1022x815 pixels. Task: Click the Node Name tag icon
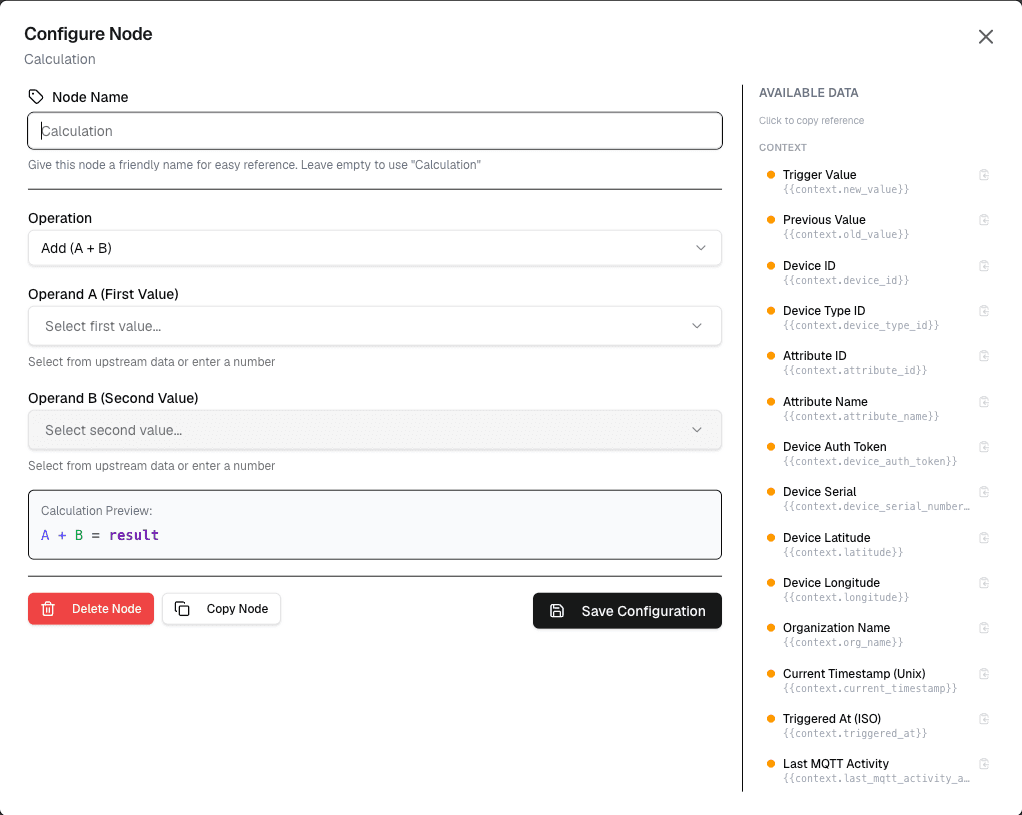(x=36, y=97)
